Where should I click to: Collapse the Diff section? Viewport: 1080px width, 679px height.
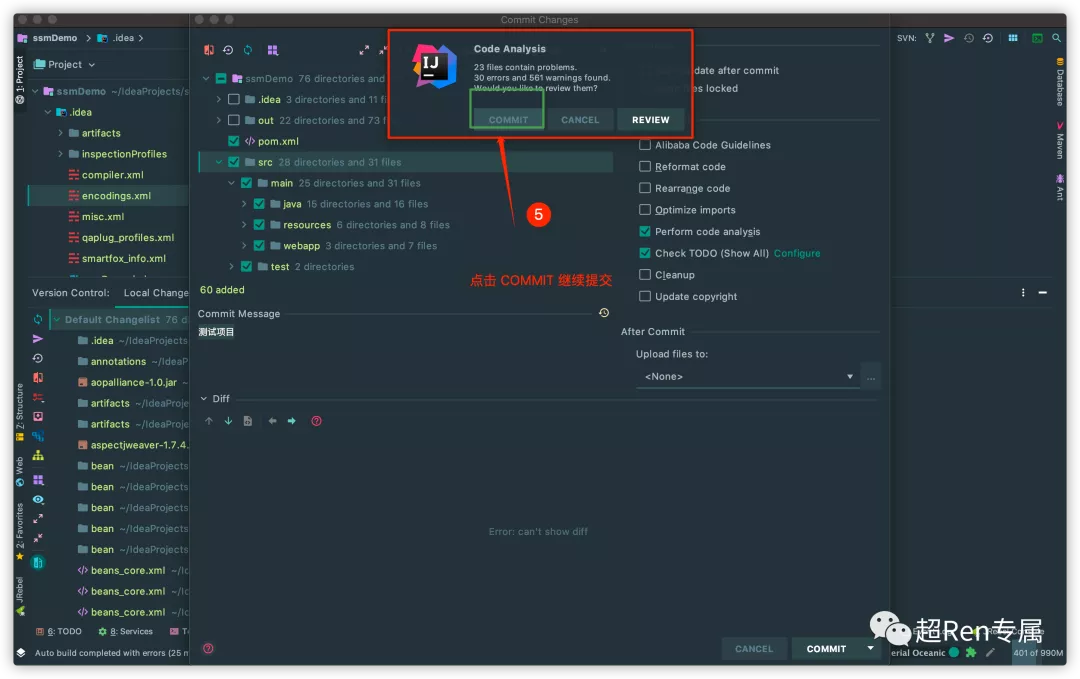204,399
